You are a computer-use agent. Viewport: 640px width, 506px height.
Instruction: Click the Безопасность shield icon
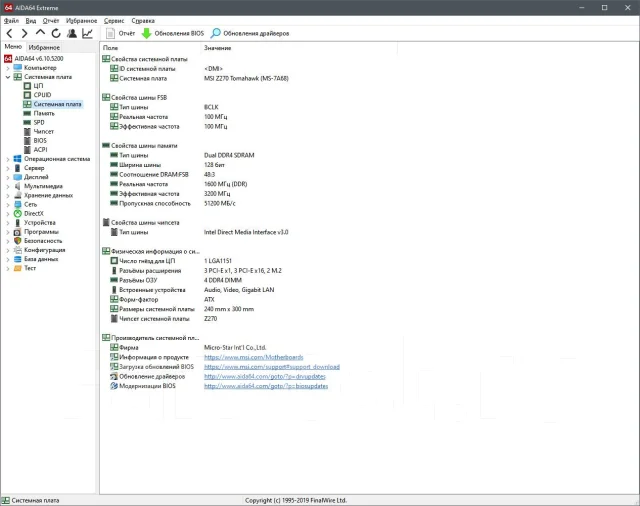click(18, 241)
